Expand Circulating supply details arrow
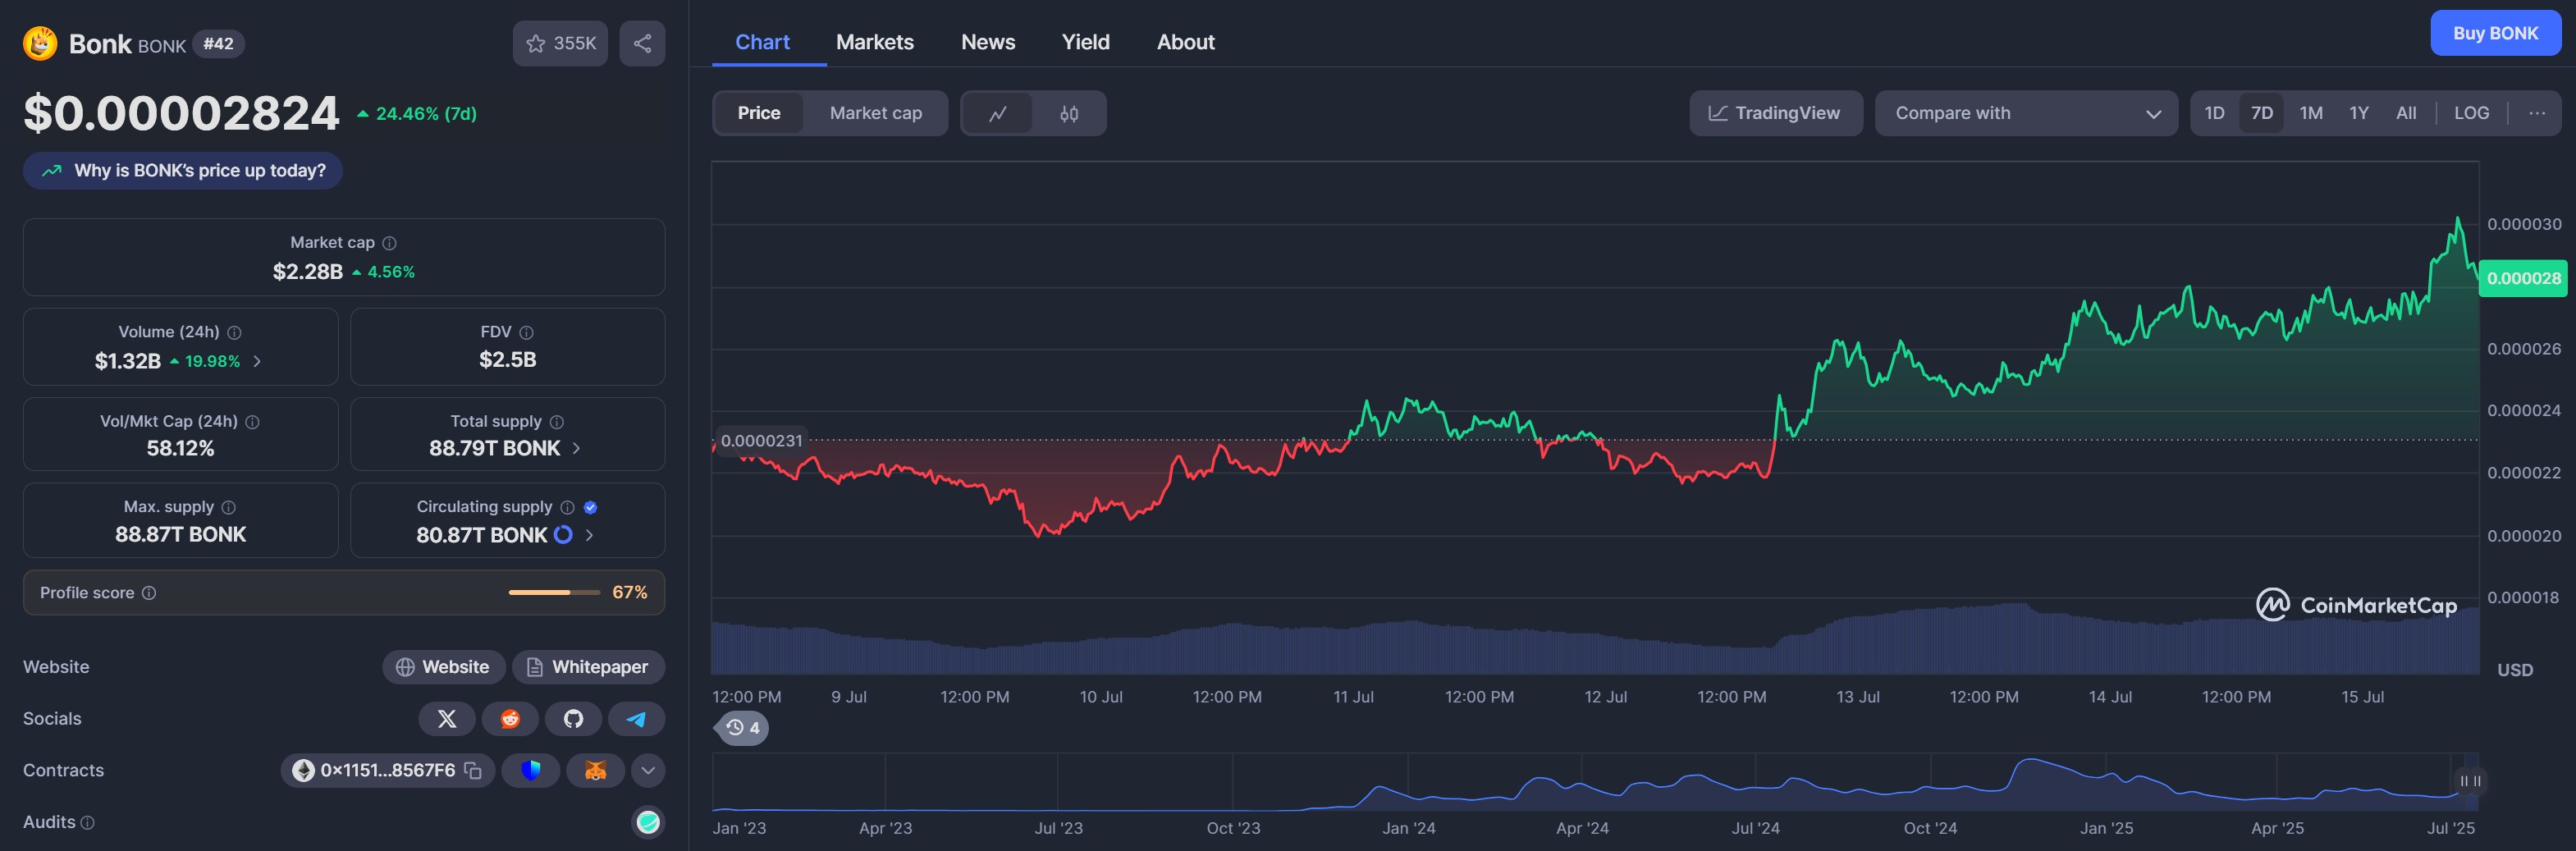This screenshot has width=2576, height=851. 589,535
